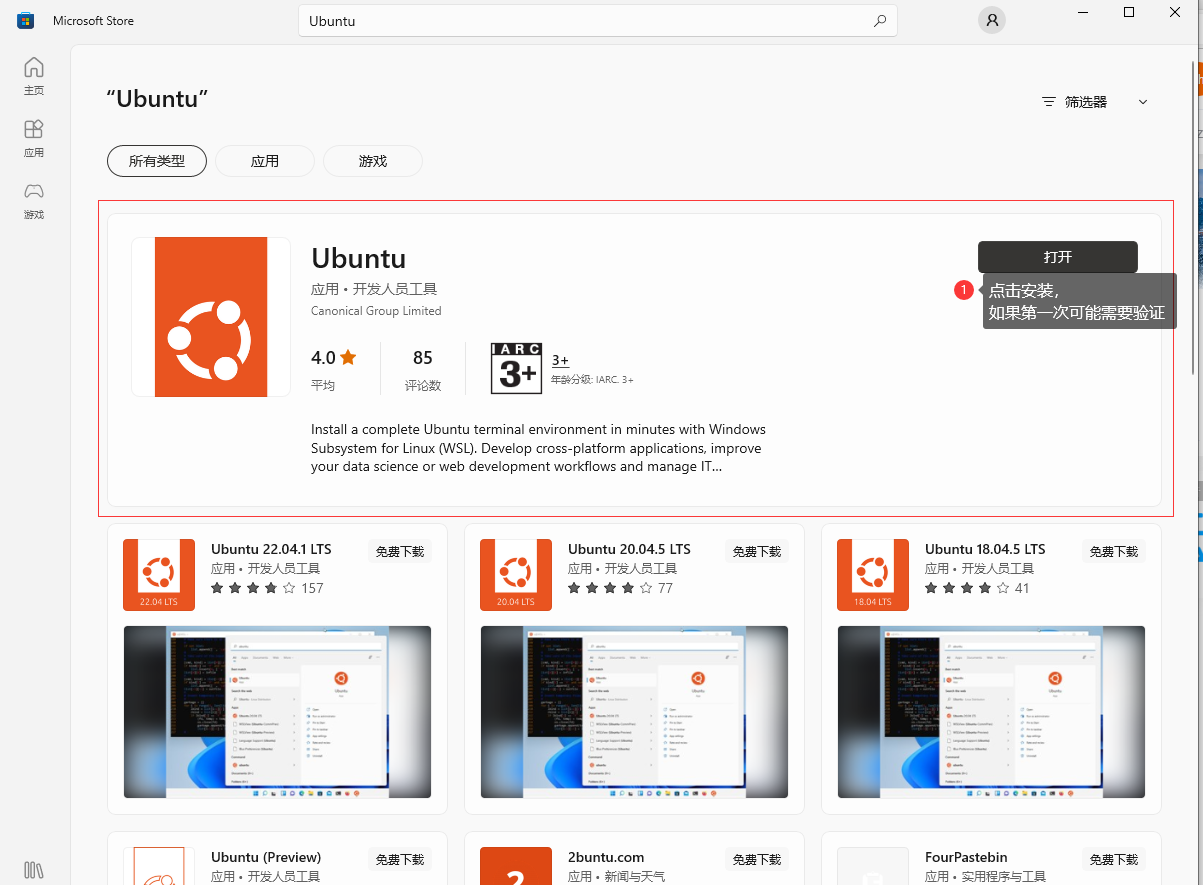Click the 2buntu.com app icon

pos(516,866)
